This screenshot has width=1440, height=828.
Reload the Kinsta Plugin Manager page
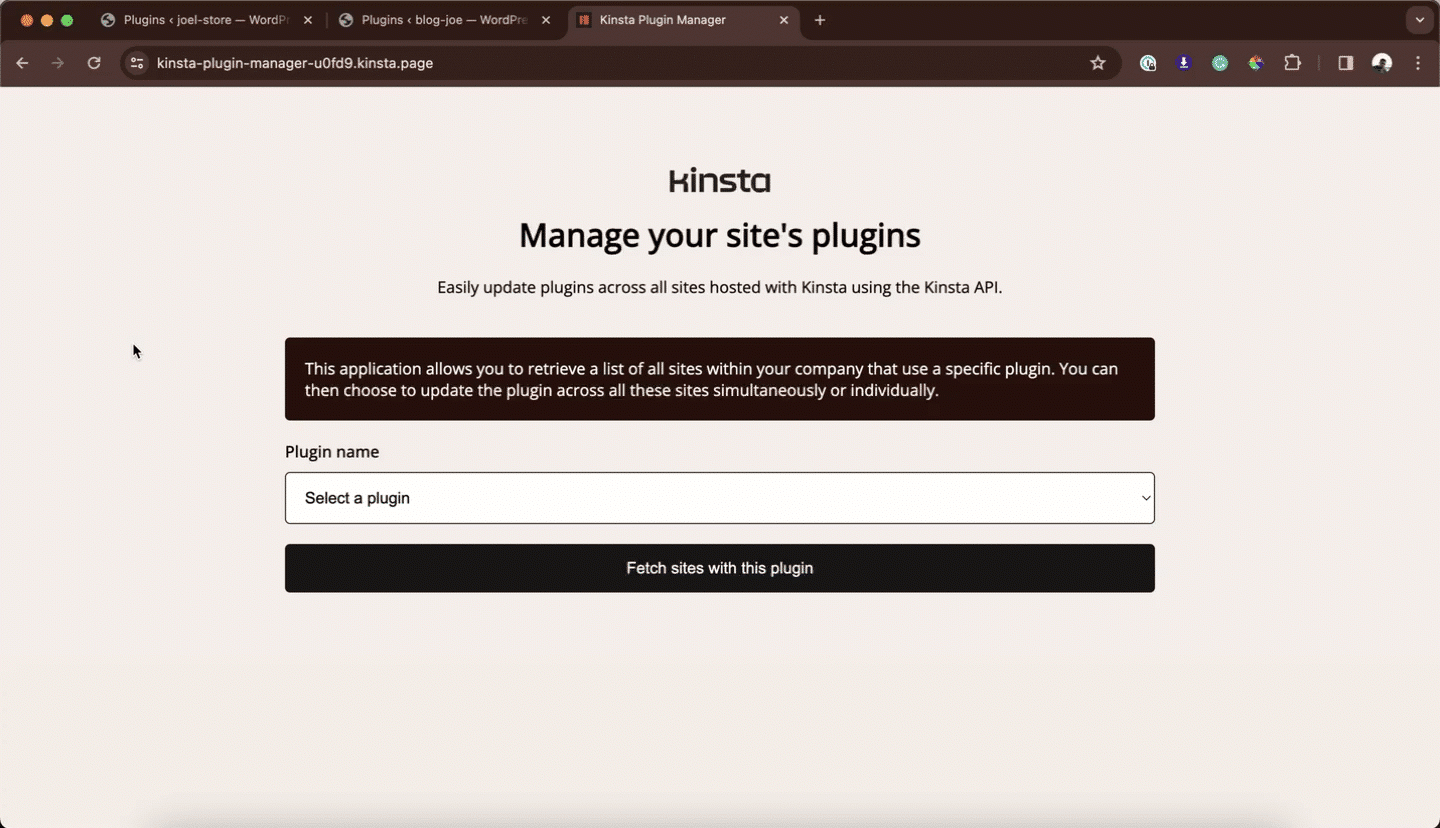[x=94, y=63]
